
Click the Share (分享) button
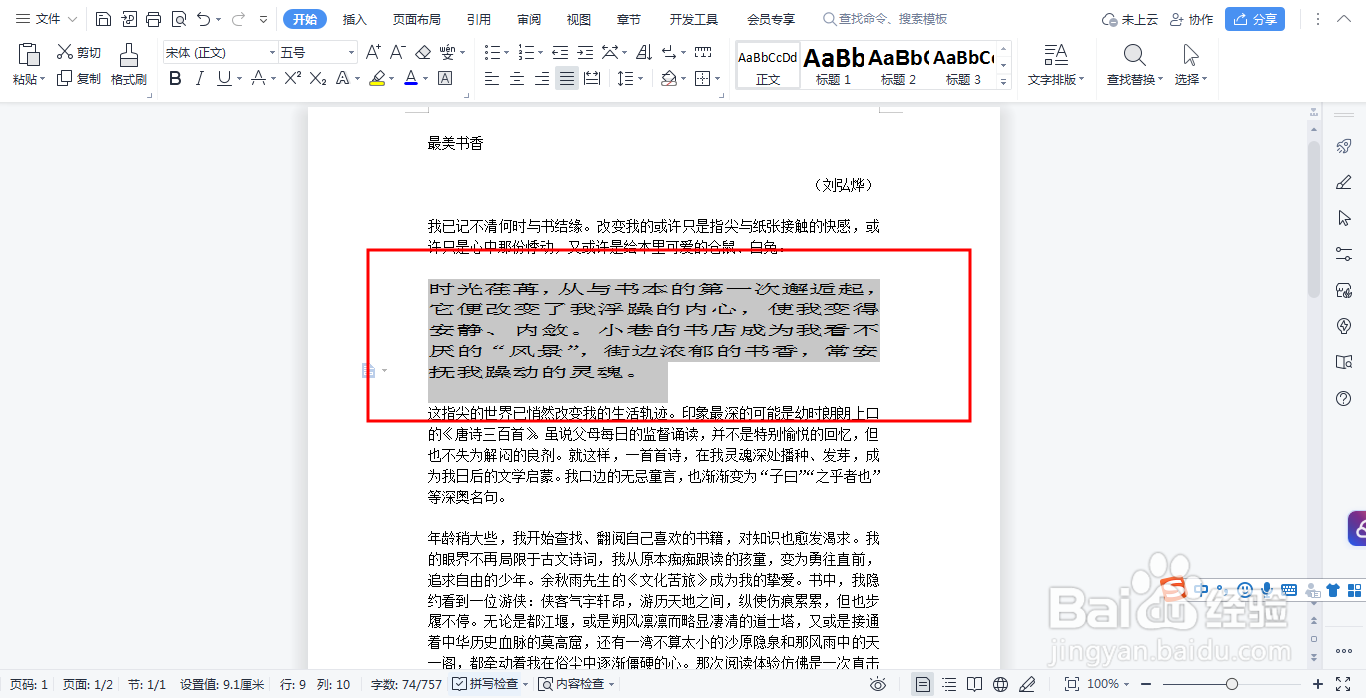coord(1255,19)
